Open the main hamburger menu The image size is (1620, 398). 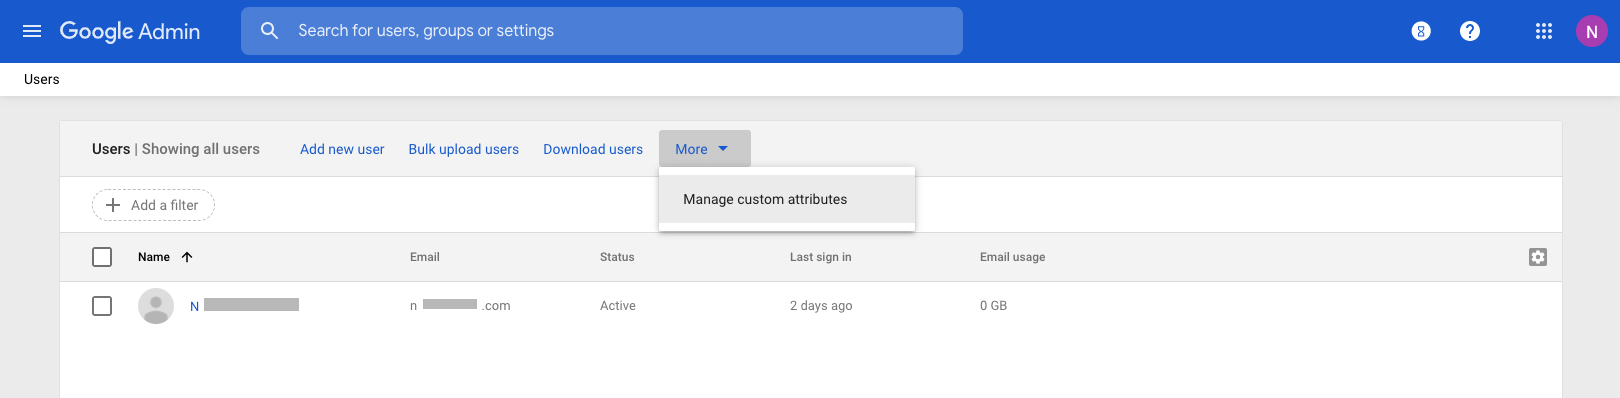coord(32,31)
